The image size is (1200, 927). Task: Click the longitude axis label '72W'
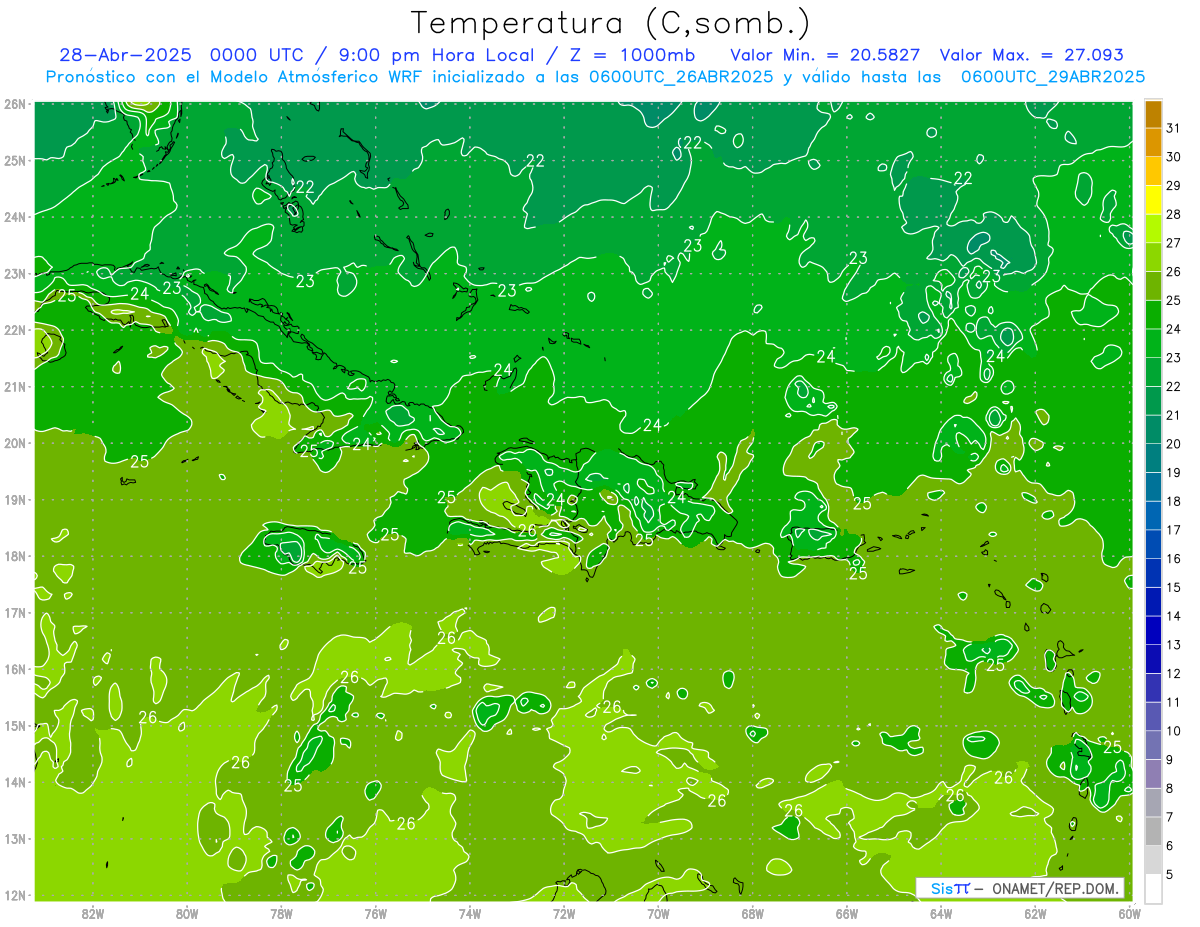pos(564,914)
